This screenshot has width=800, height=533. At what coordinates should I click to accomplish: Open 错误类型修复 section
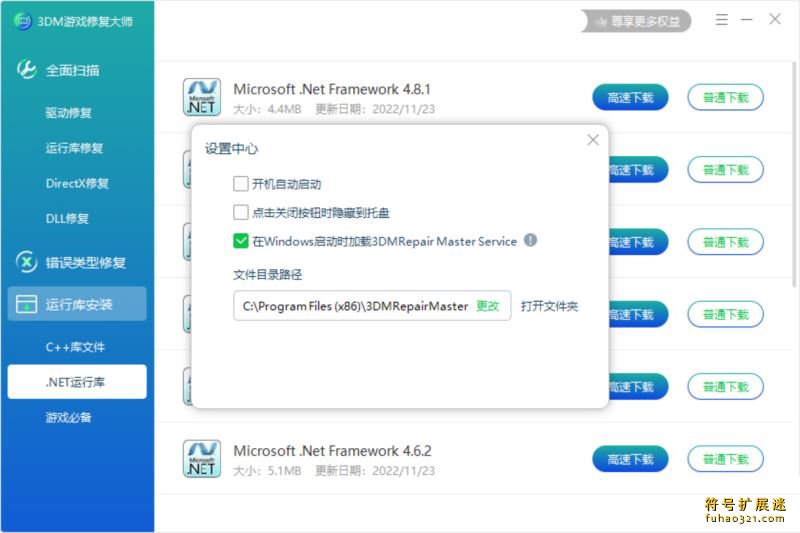[x=86, y=263]
